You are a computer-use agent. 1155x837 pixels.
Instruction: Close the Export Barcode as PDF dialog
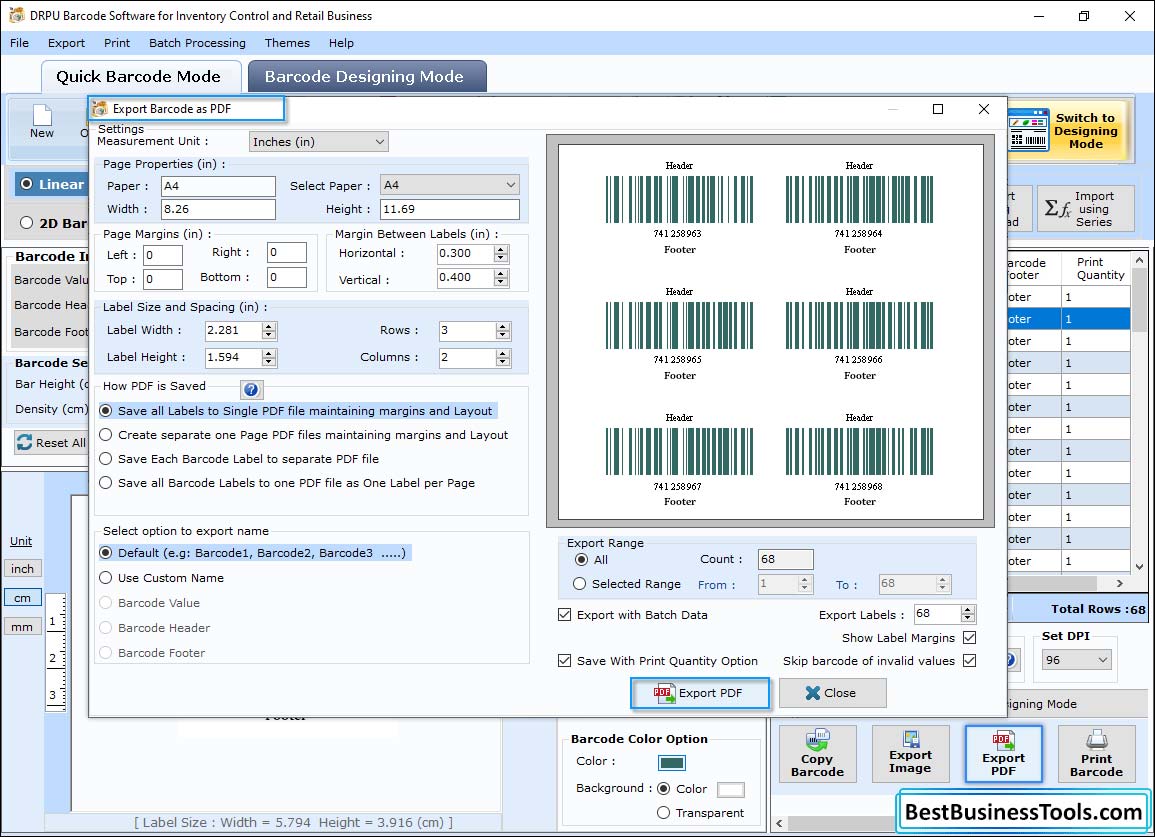(983, 109)
